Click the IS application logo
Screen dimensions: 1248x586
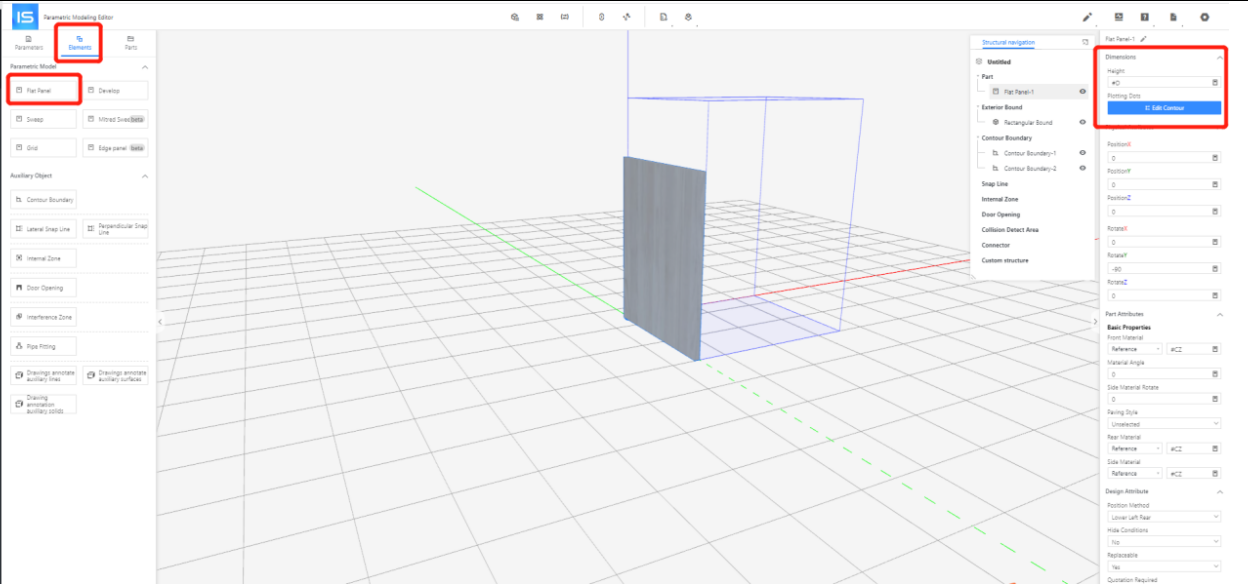[x=25, y=17]
